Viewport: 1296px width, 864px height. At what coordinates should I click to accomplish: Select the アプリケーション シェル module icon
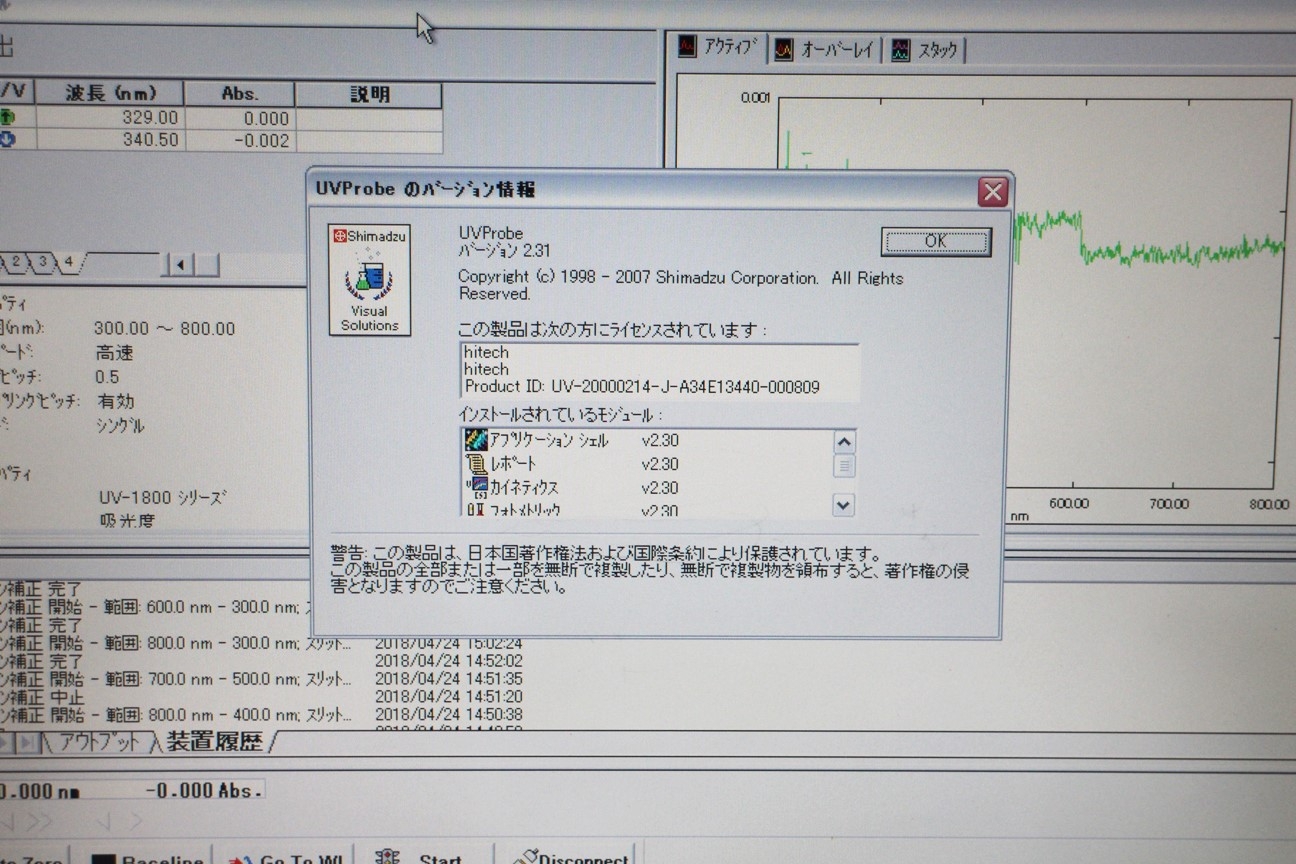(x=475, y=440)
